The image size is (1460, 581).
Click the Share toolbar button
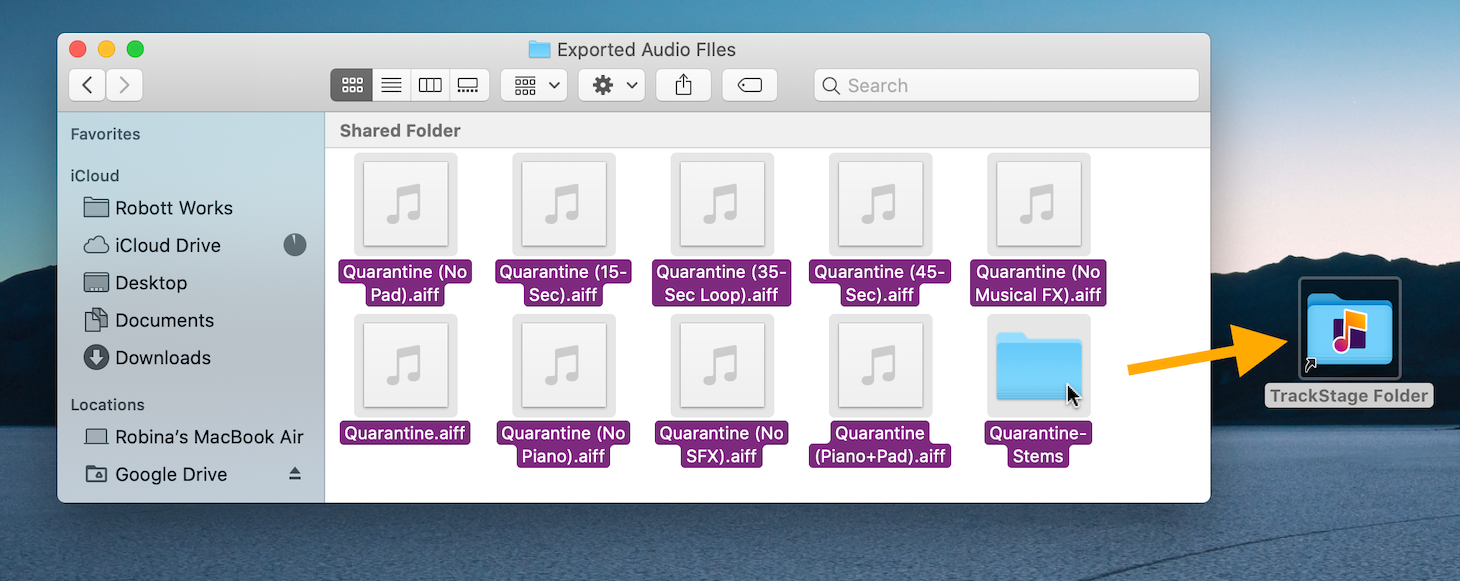(684, 85)
